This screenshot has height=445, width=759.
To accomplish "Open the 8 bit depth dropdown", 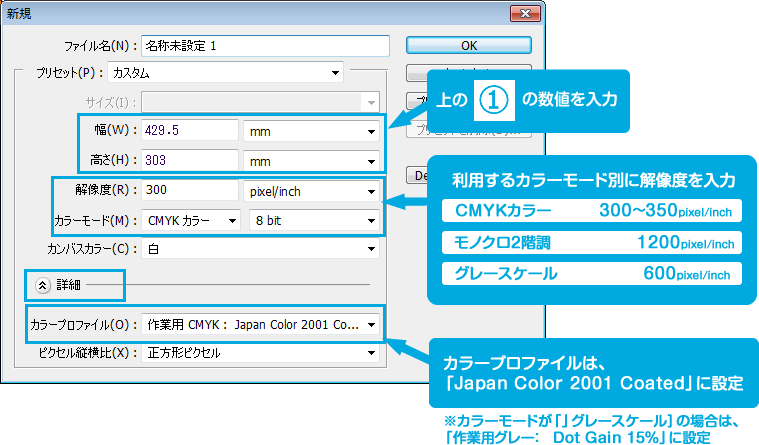I will click(x=314, y=220).
